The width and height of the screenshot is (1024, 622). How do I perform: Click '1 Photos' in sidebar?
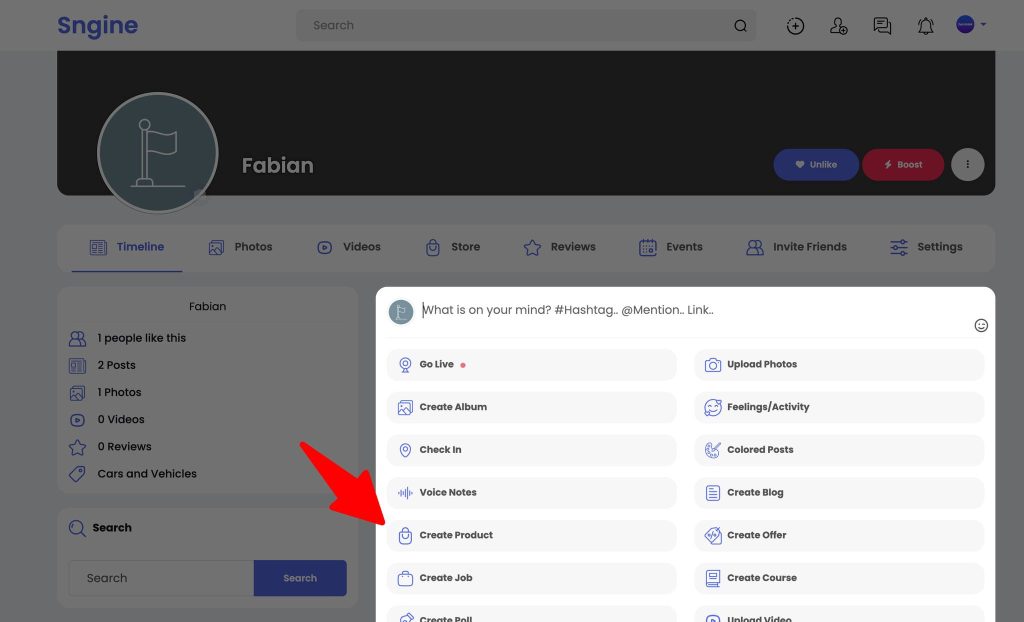click(x=120, y=392)
